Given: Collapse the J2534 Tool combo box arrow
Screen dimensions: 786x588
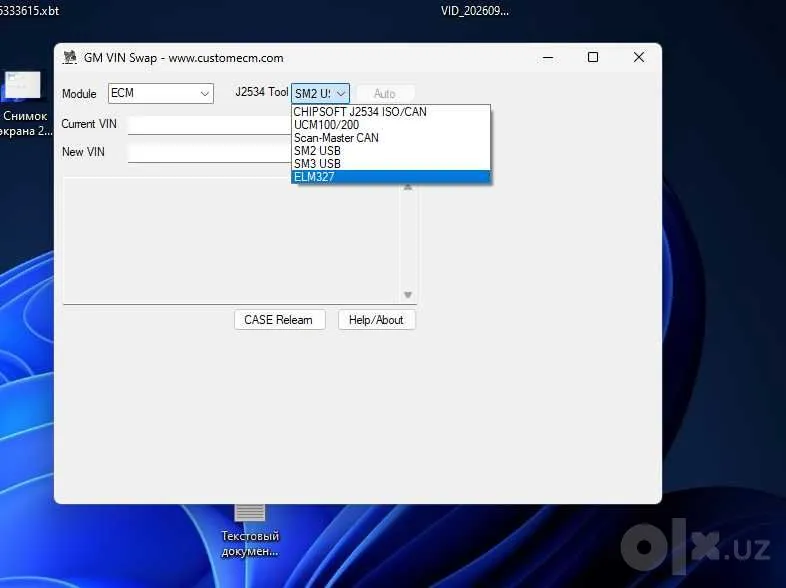Looking at the screenshot, I should 341,93.
